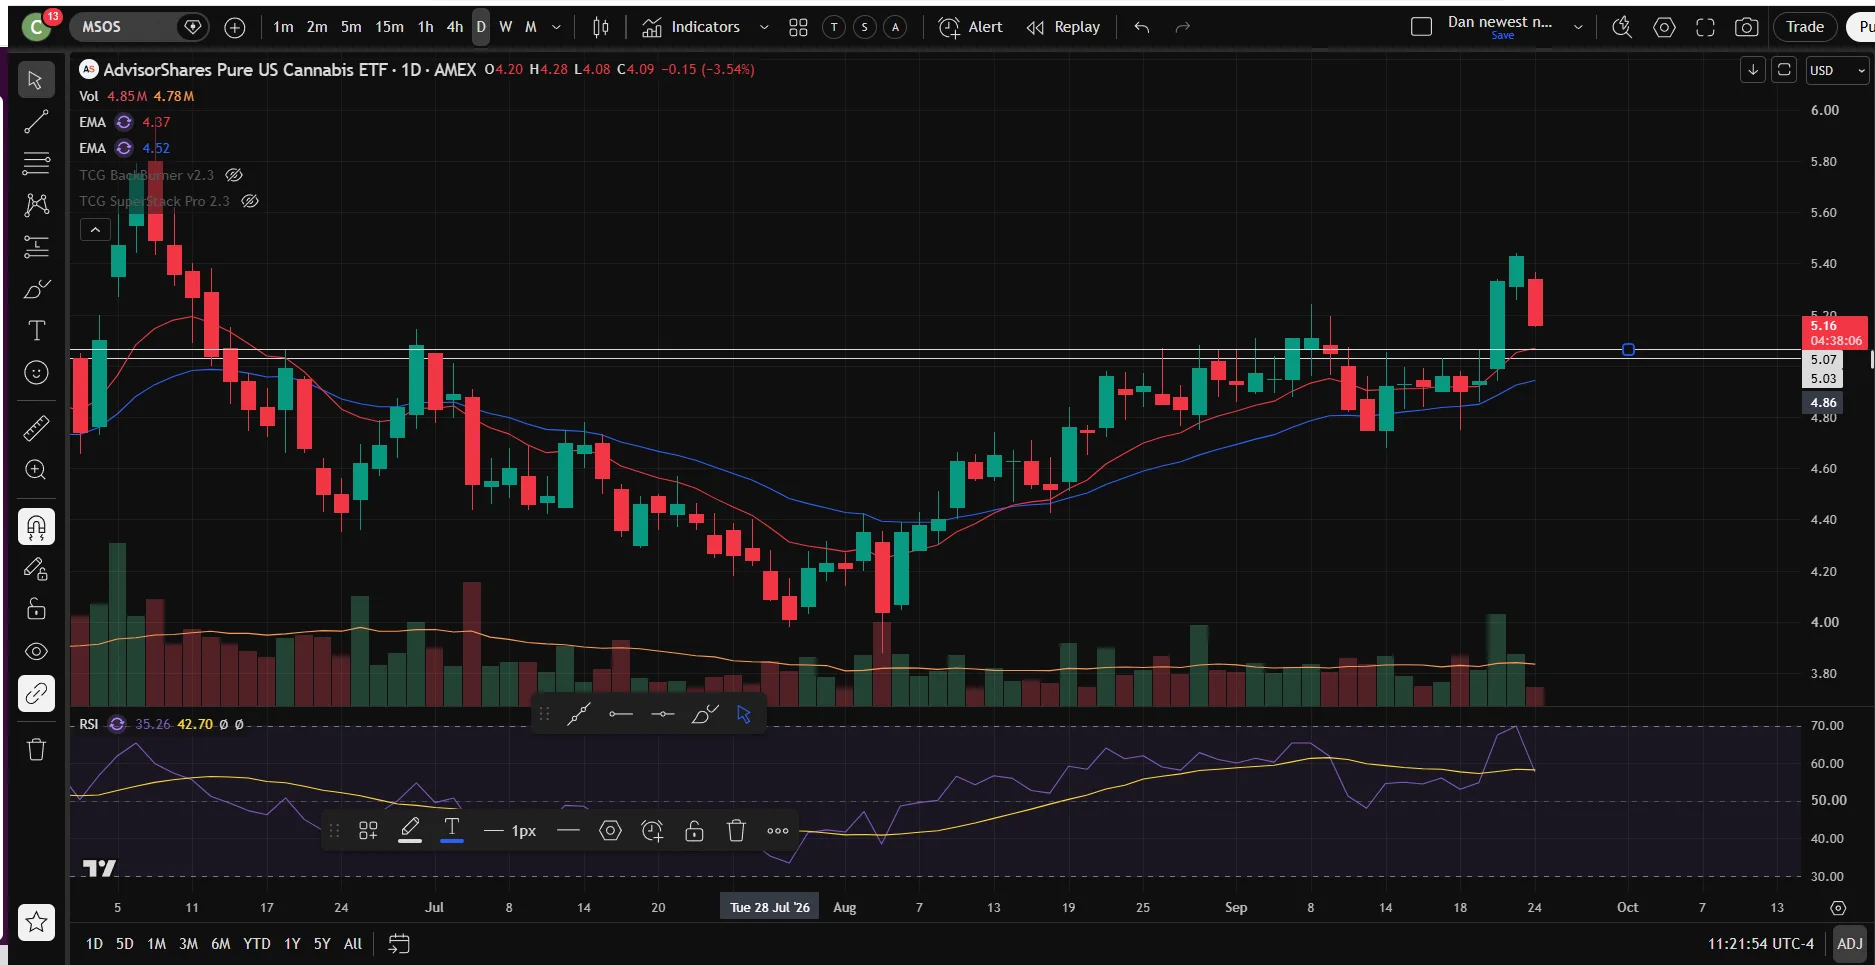1875x965 pixels.
Task: Change text color in drawing toolbar
Action: 452,830
